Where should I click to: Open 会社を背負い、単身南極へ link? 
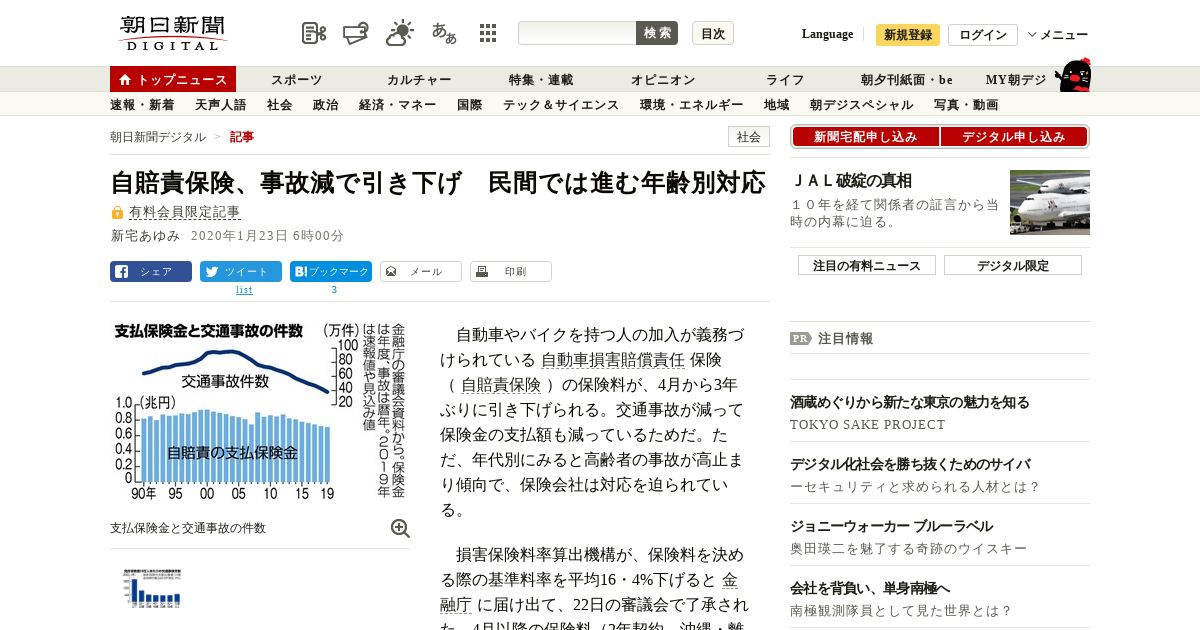870,588
